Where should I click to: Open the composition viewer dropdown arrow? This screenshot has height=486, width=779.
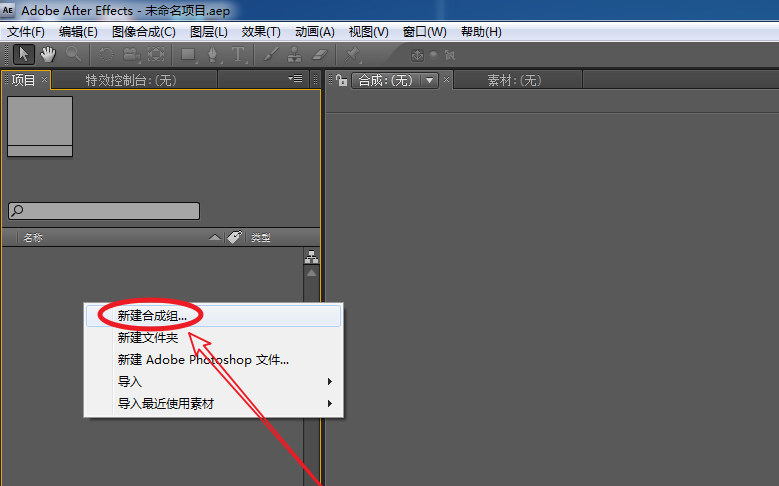click(x=430, y=80)
